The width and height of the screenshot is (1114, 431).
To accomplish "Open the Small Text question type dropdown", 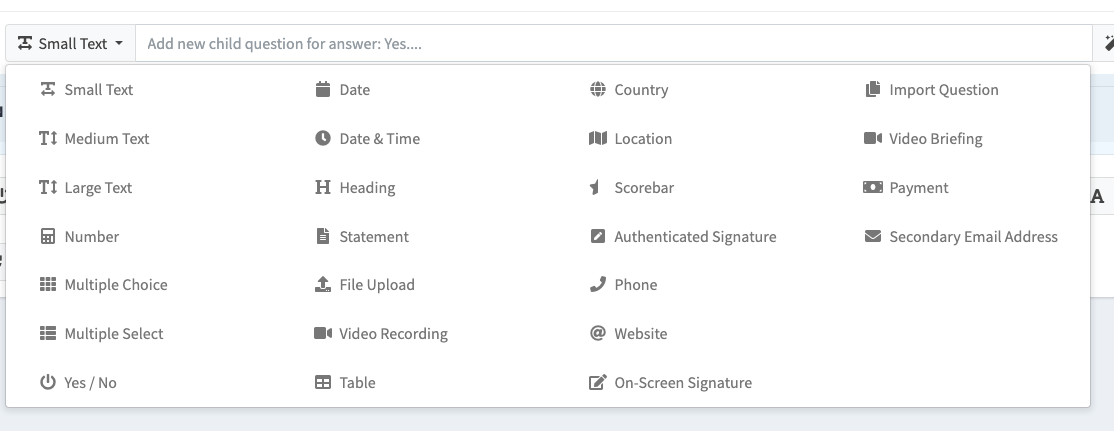I will (70, 44).
